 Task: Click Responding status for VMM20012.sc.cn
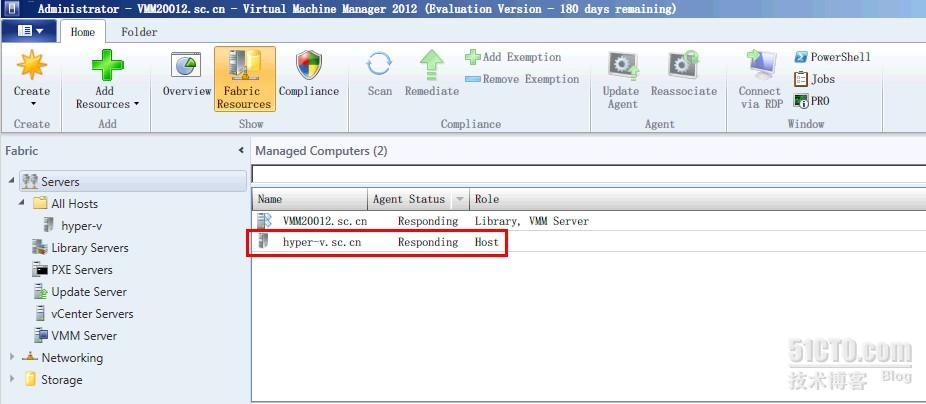(x=428, y=221)
